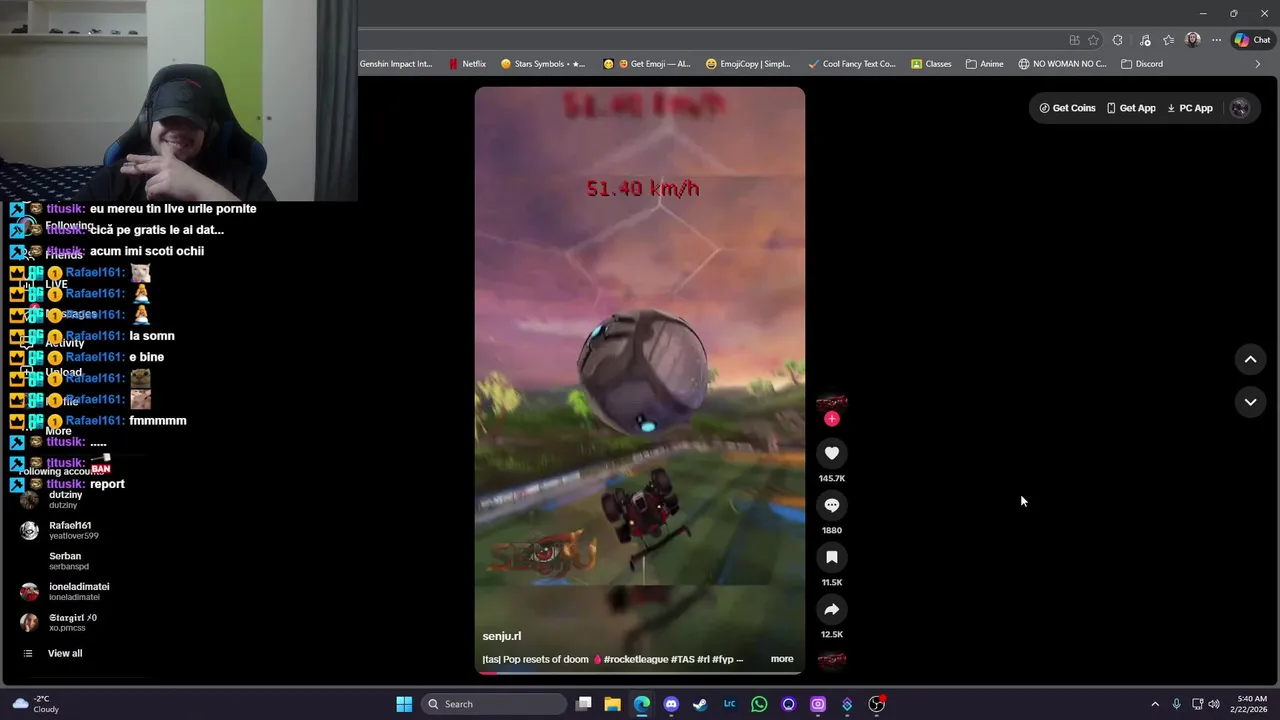Follow senju.rl via the red plus button

(x=831, y=419)
